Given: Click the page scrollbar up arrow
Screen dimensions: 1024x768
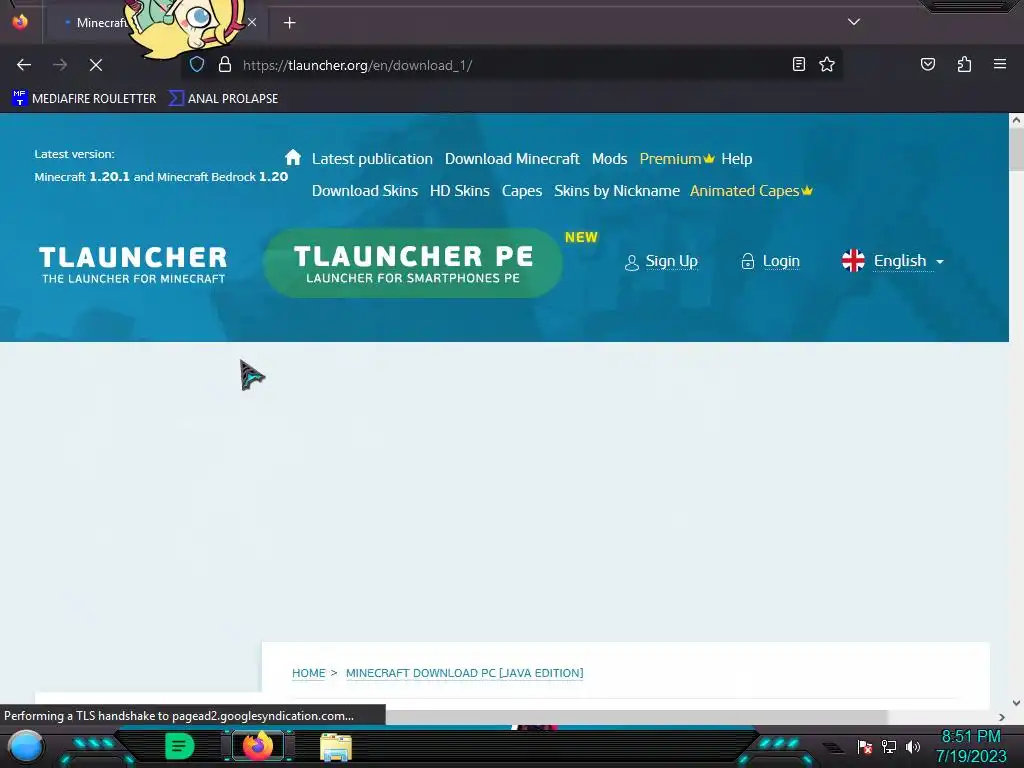Looking at the screenshot, I should point(1016,121).
